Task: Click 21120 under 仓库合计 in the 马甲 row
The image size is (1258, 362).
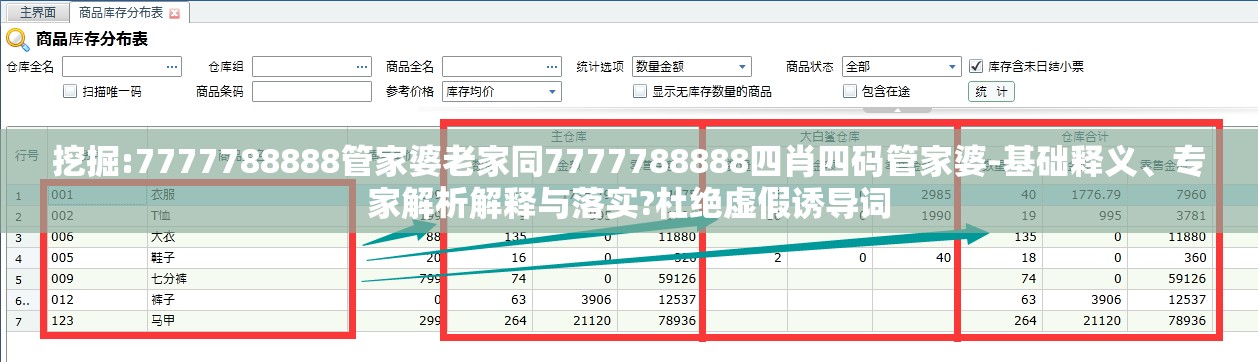Action: pos(1103,320)
